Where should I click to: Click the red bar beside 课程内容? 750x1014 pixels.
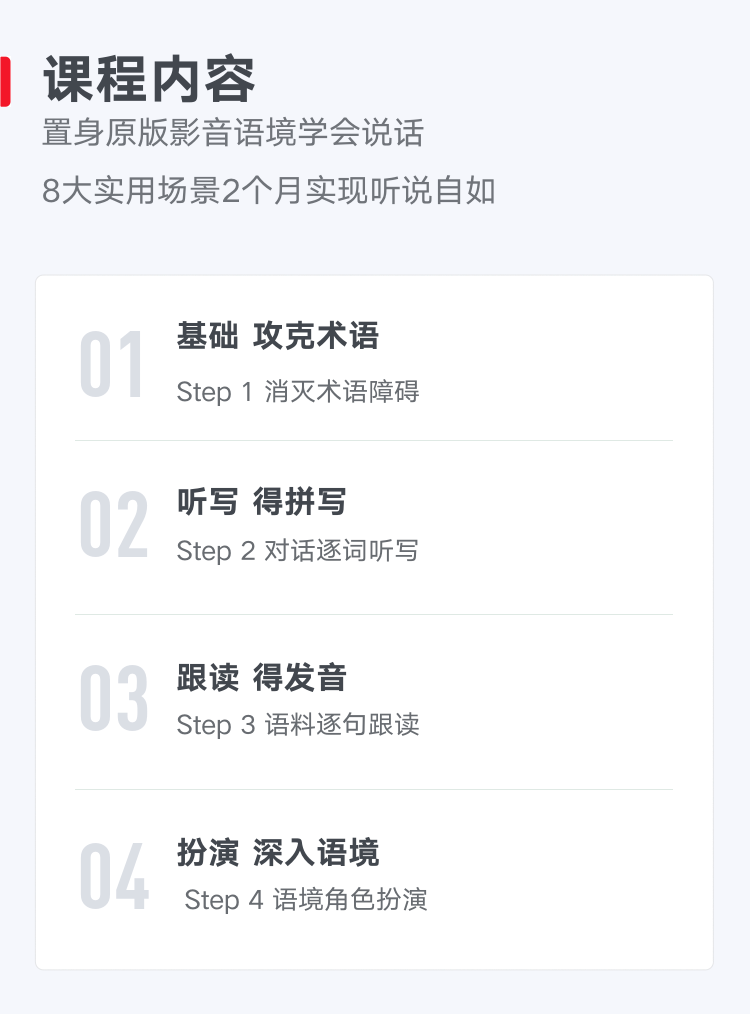[x=5, y=81]
